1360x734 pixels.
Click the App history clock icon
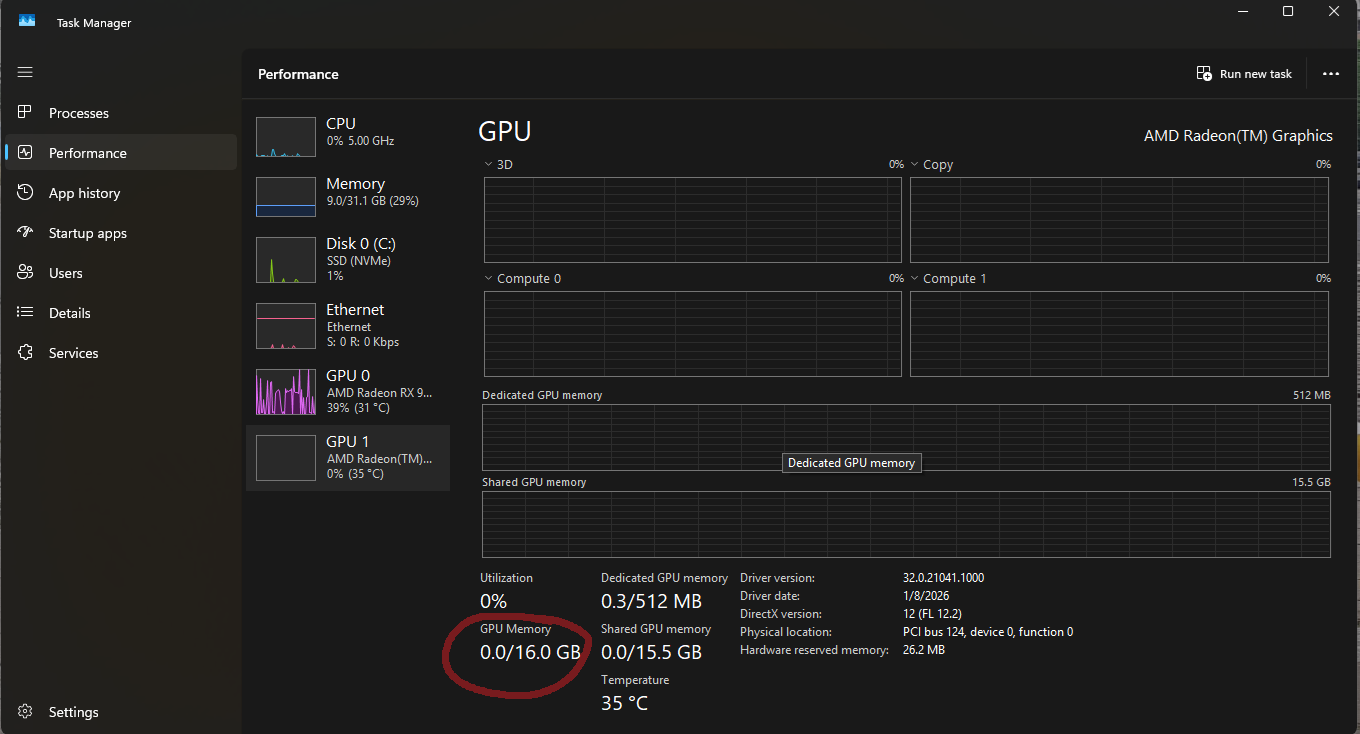point(25,193)
